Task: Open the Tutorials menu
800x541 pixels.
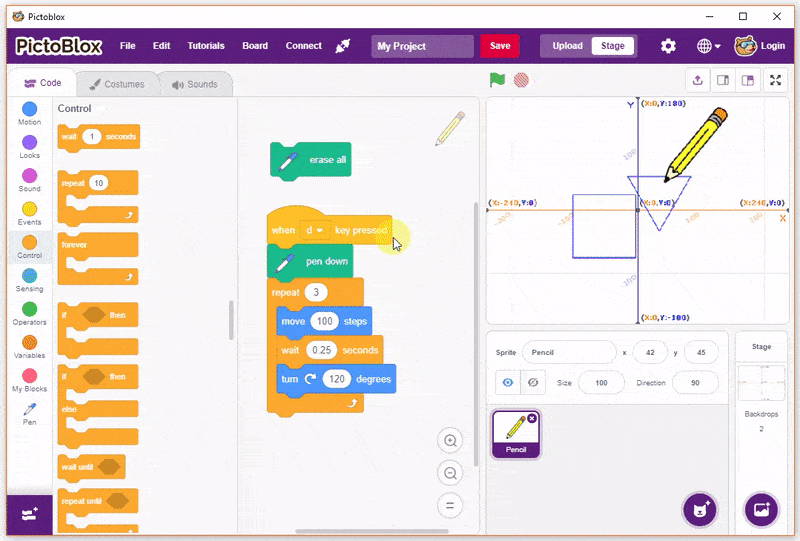Action: click(x=206, y=46)
